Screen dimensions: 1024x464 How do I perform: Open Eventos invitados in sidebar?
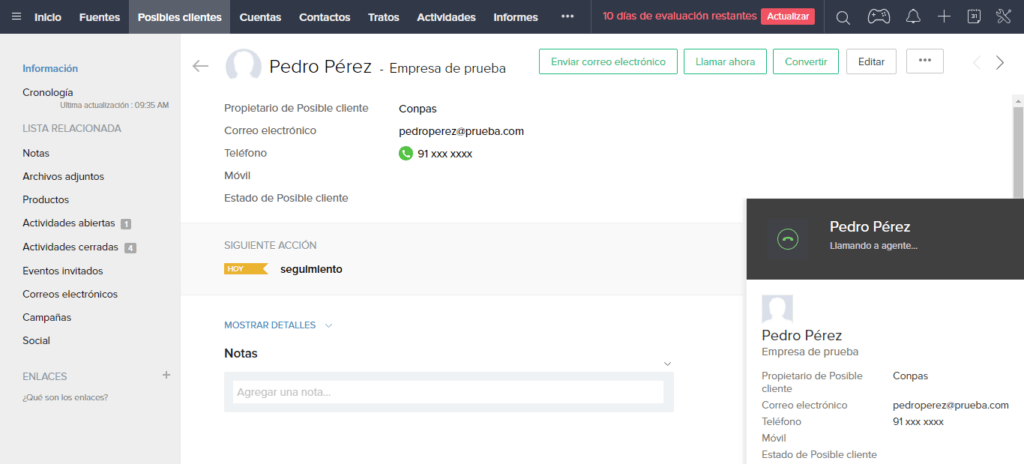(x=63, y=271)
